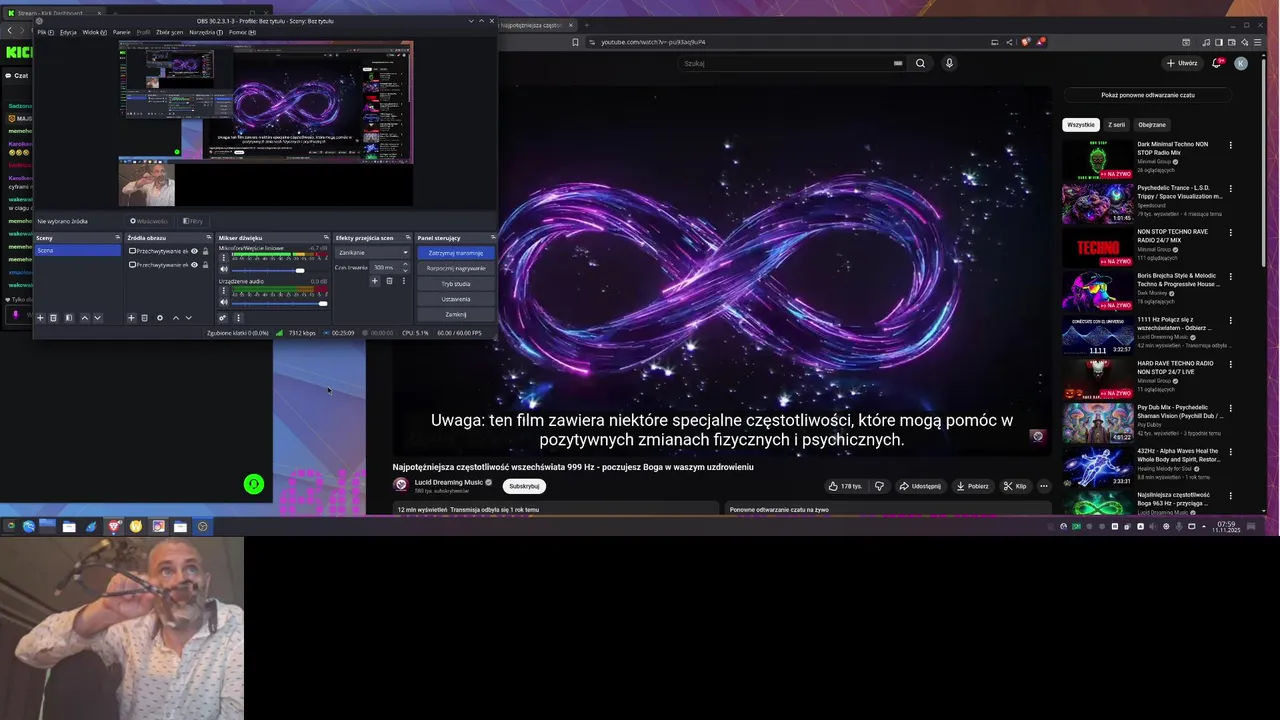Delete selected scene in OBS Sceny panel
Viewport: 1280px width, 720px height.
click(x=53, y=318)
